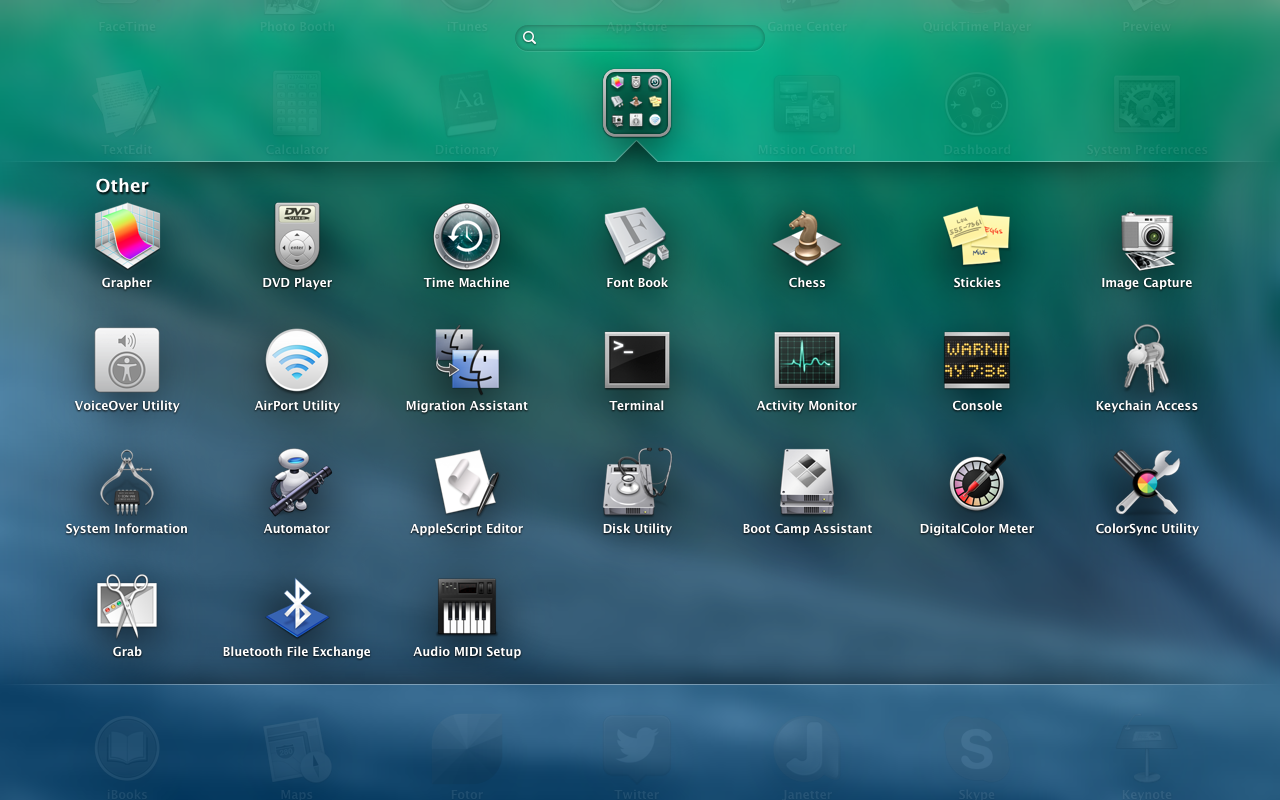Image resolution: width=1280 pixels, height=800 pixels.
Task: Click the dimmed System Preferences icon
Action: click(1147, 103)
